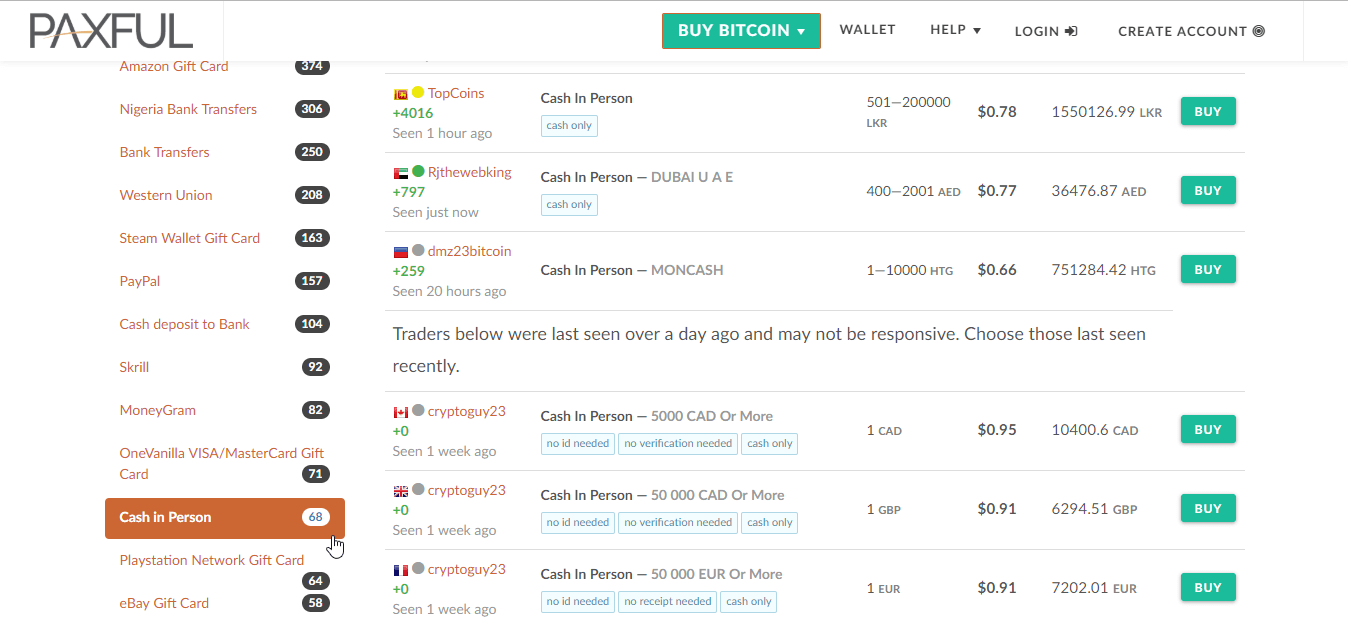Click the Paxful logo
Viewport: 1348px width, 622px height.
click(111, 31)
